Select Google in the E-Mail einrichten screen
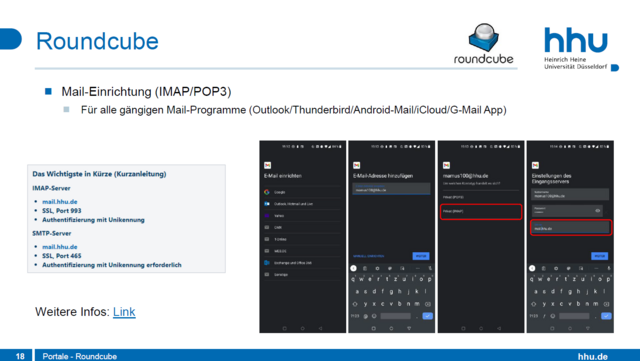 pyautogui.click(x=302, y=192)
